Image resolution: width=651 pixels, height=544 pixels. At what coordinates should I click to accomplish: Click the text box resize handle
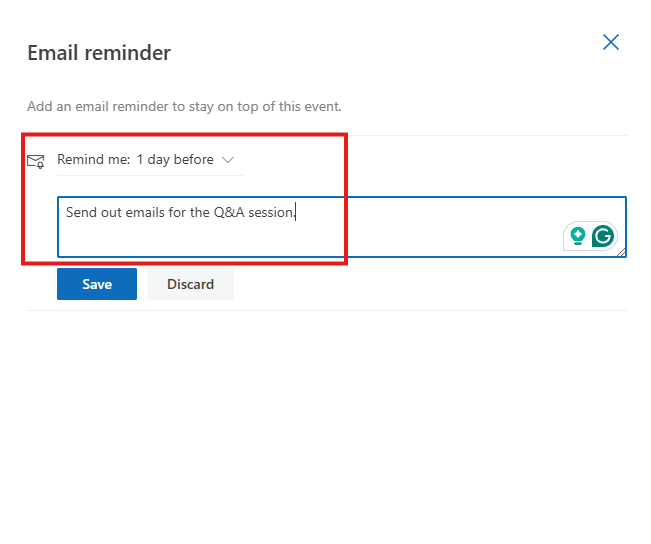click(621, 252)
